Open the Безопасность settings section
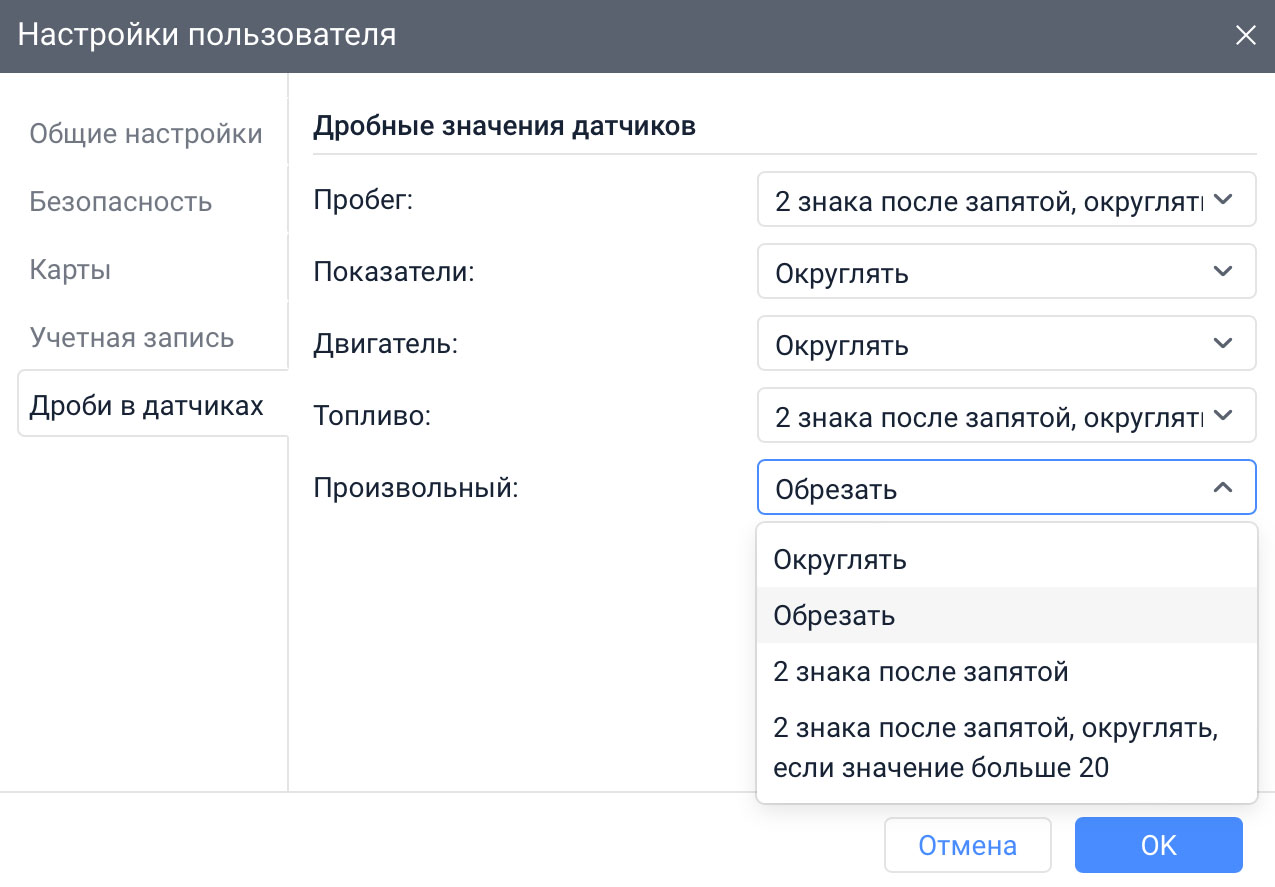This screenshot has height=887, width=1275. coord(120,201)
